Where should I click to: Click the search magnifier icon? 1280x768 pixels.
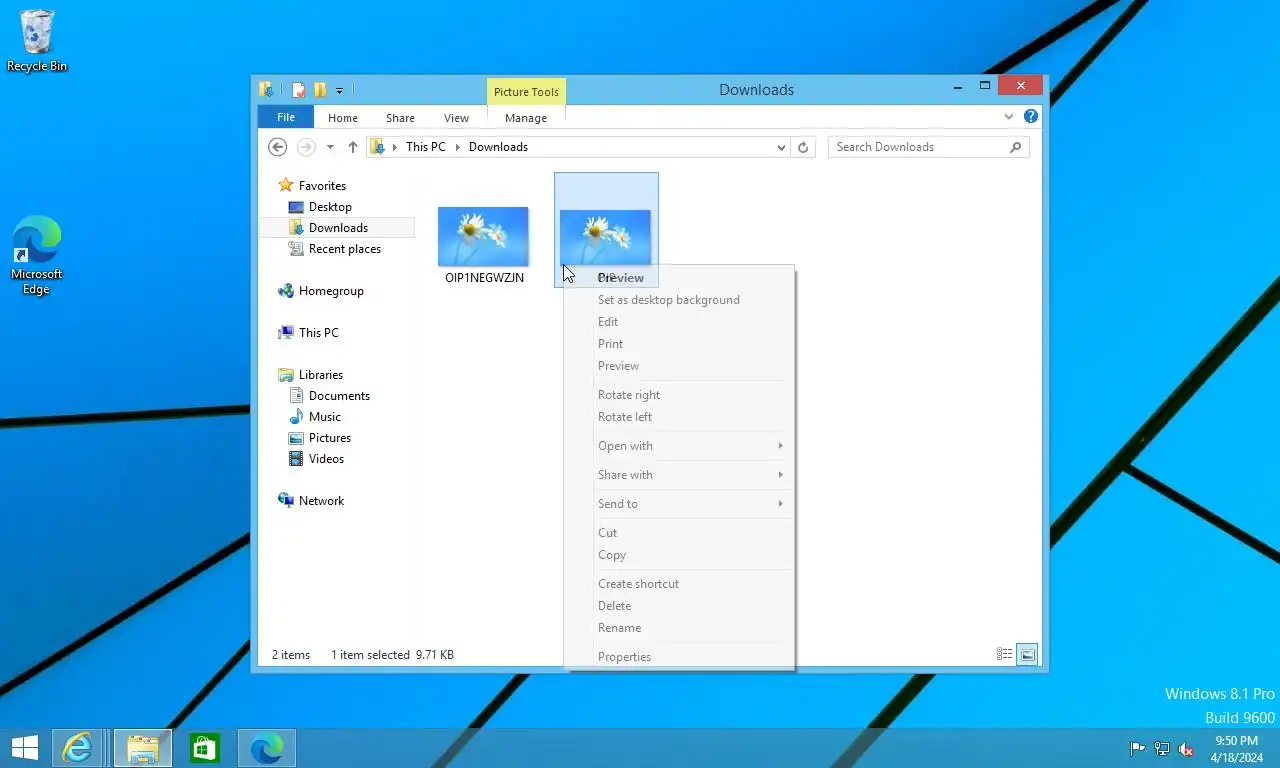1015,147
